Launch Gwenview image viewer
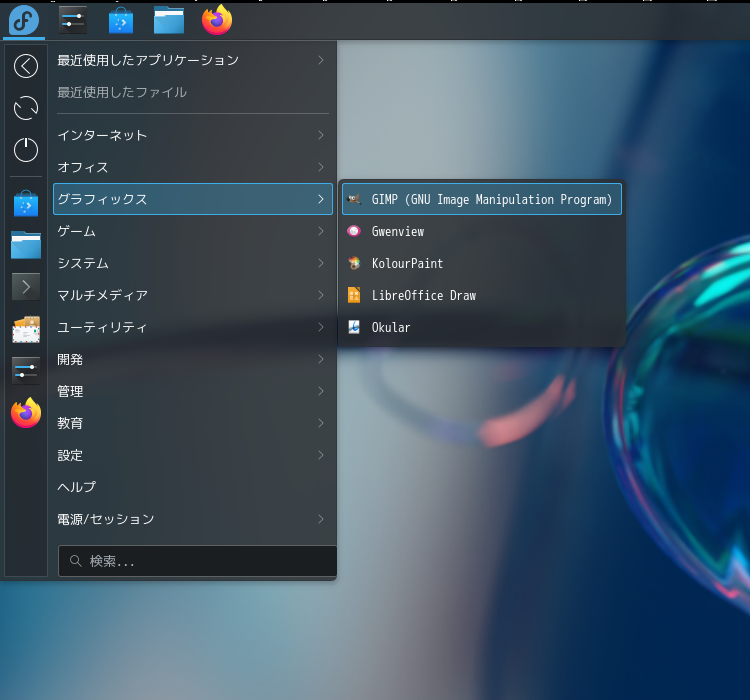This screenshot has height=700, width=750. click(482, 231)
